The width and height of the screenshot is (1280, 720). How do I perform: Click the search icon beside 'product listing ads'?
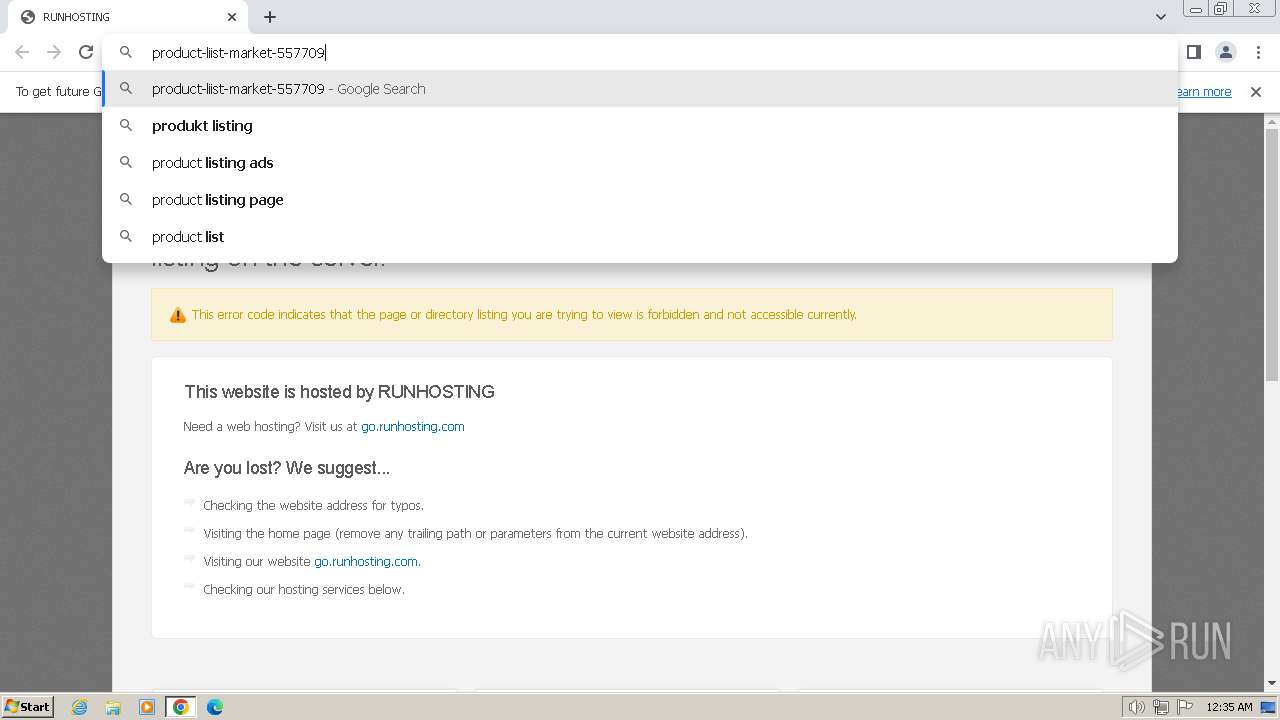tap(126, 163)
